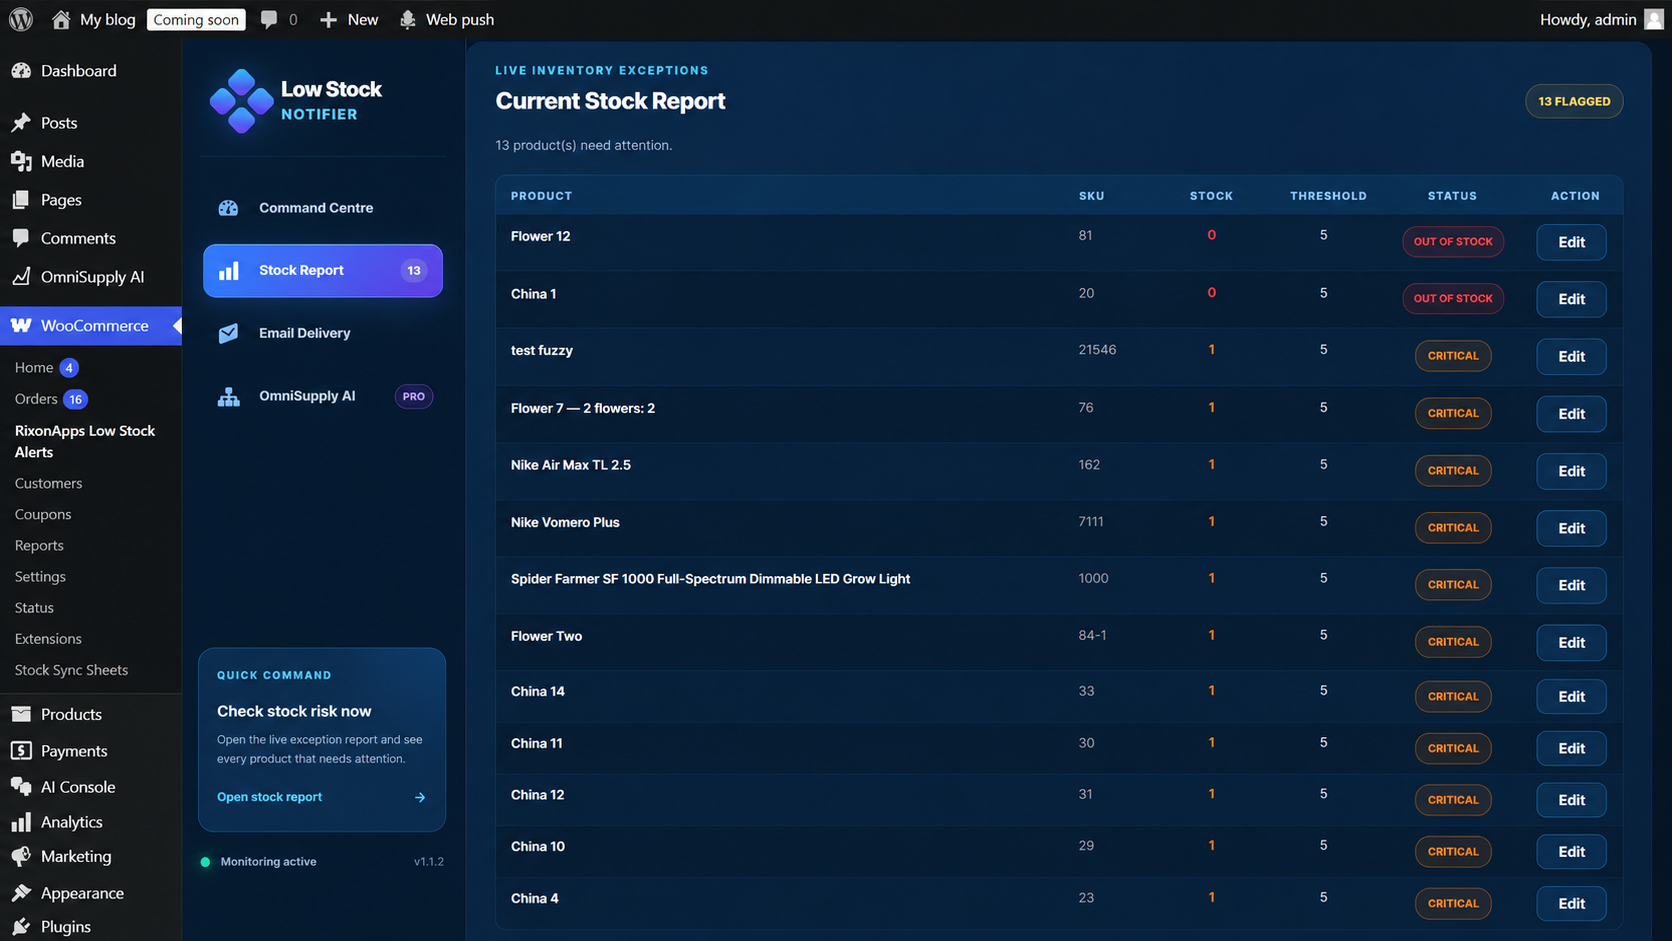
Task: Open the Email Delivery tab
Action: point(323,333)
